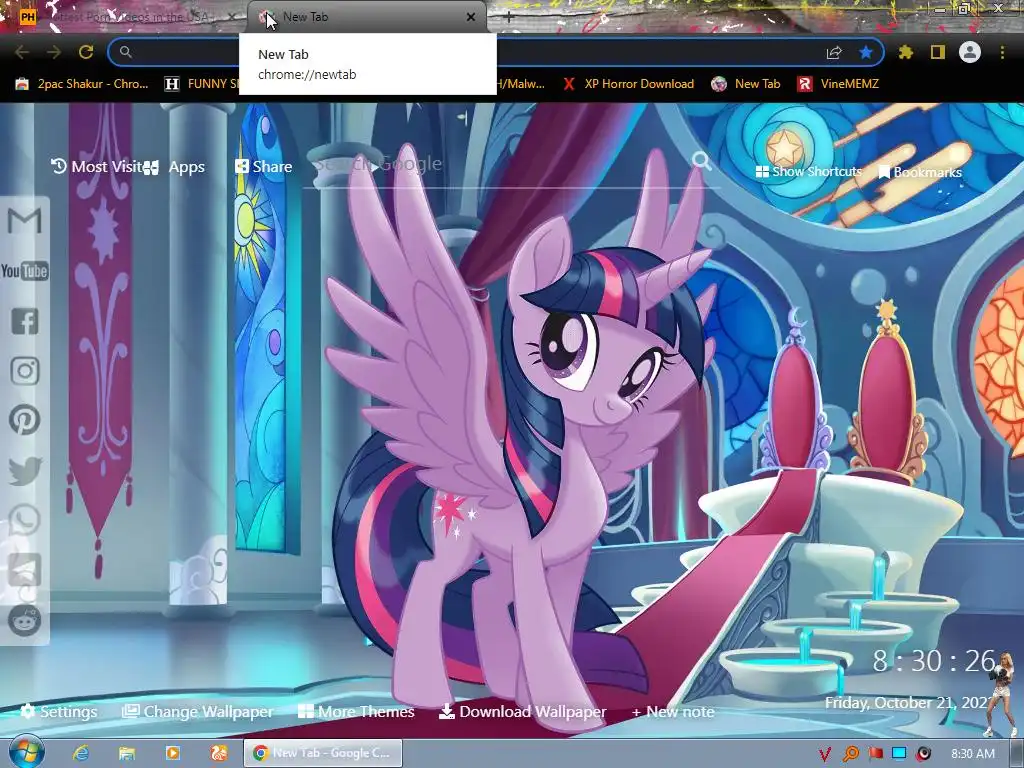Add a note with + New note

(x=673, y=712)
